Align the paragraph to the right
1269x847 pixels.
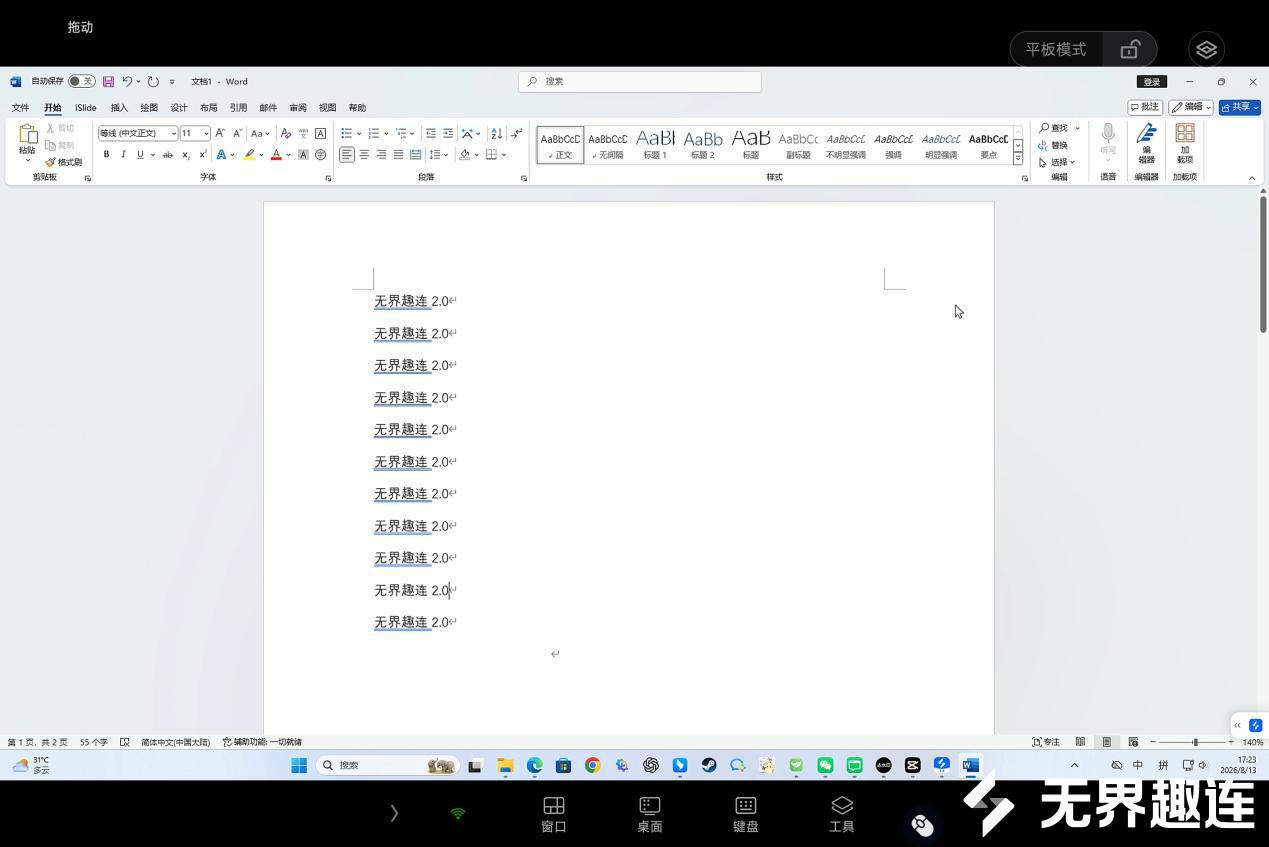click(381, 155)
